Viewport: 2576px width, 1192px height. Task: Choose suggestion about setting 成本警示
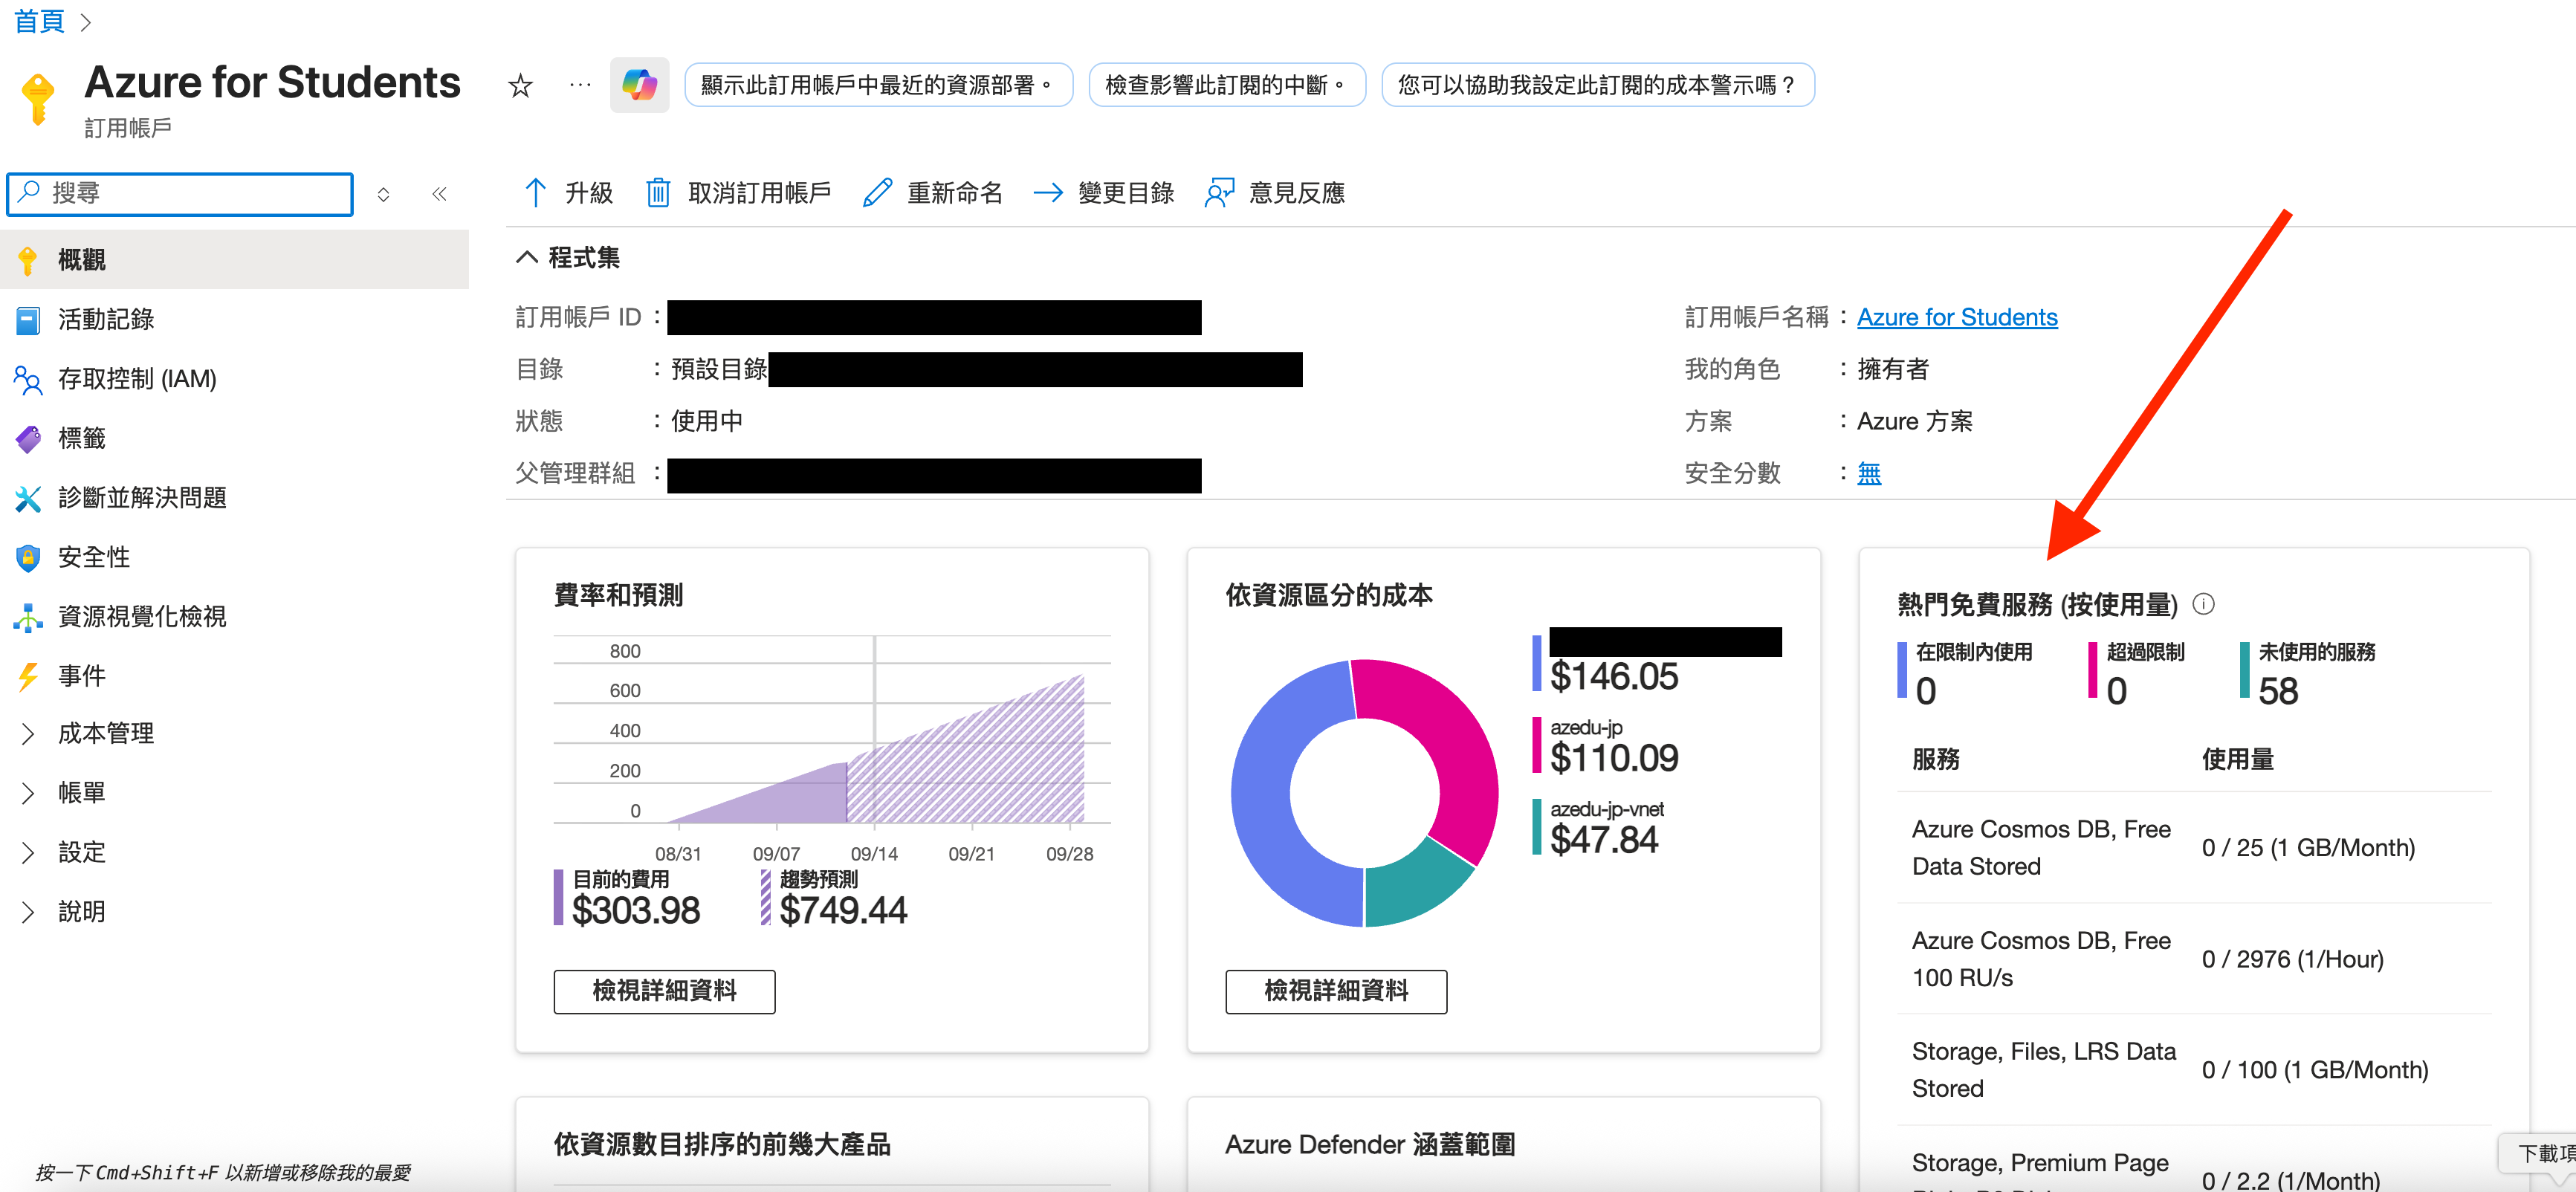pos(1597,85)
